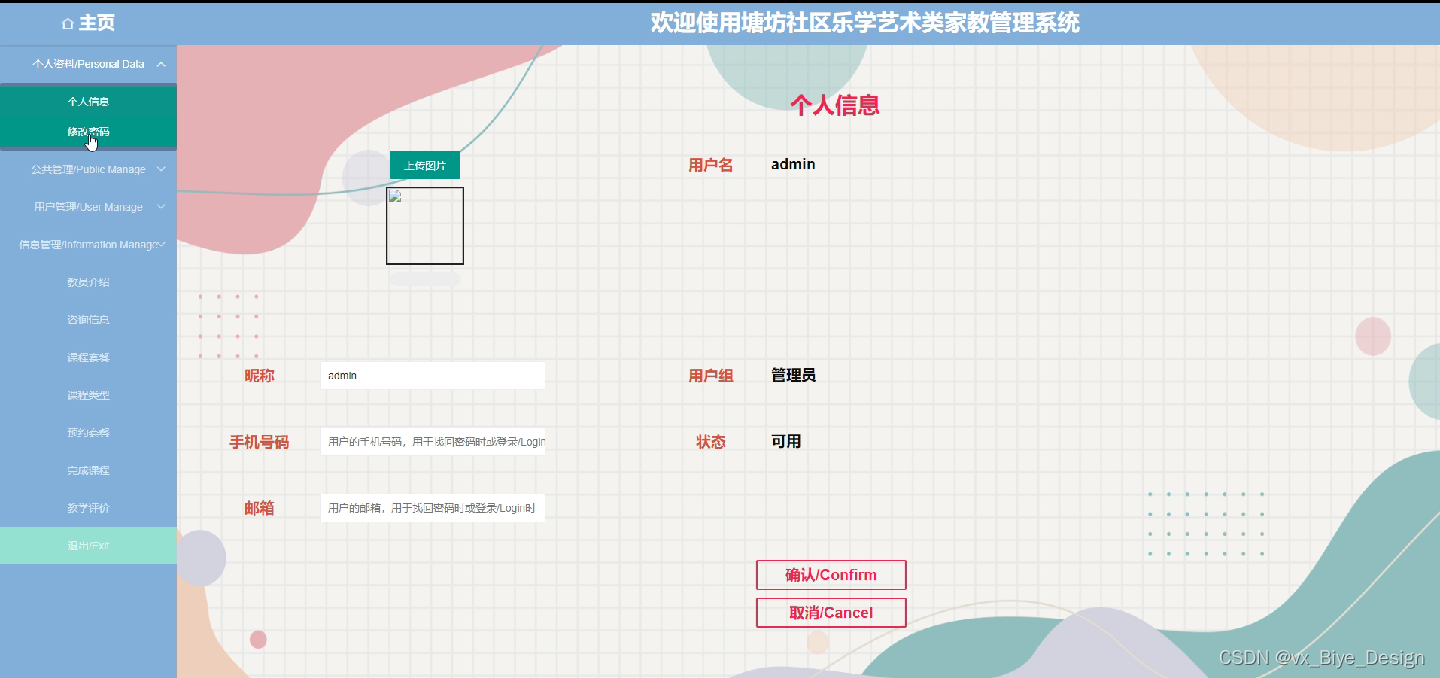Click the 邮箱 label
Screen dimensions: 1440x678
click(x=259, y=508)
